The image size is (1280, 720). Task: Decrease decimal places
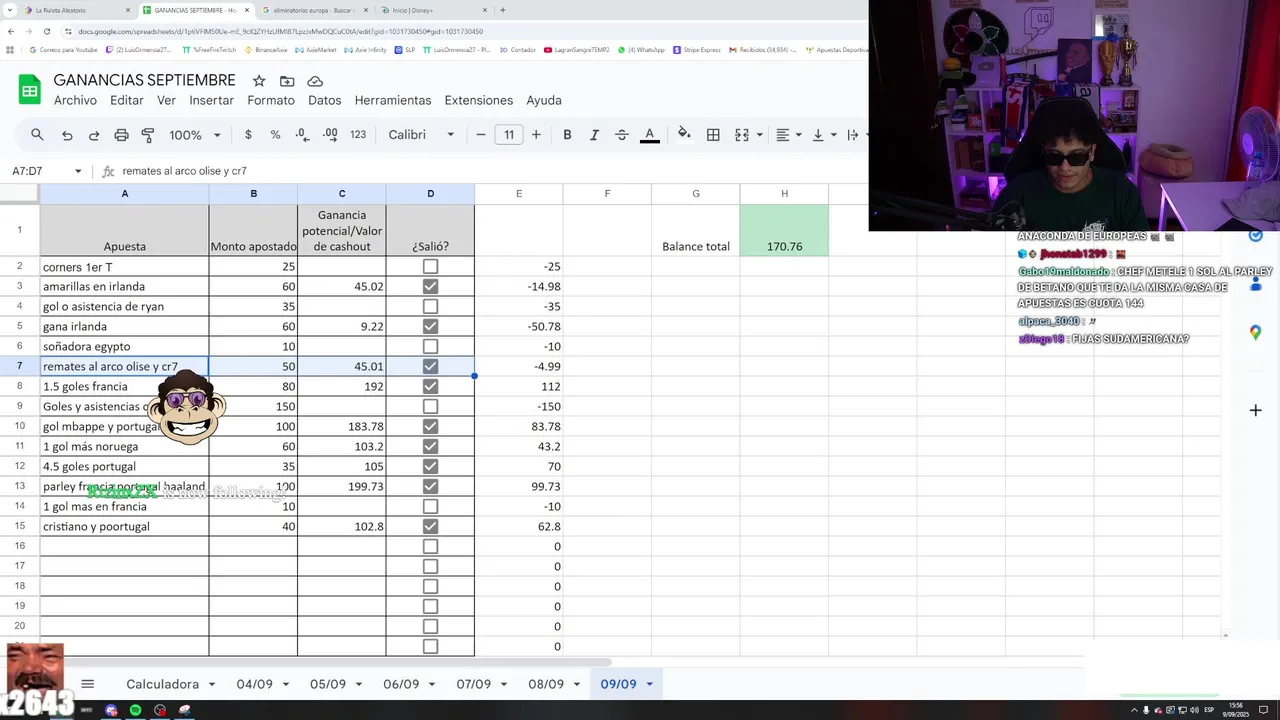(x=302, y=135)
